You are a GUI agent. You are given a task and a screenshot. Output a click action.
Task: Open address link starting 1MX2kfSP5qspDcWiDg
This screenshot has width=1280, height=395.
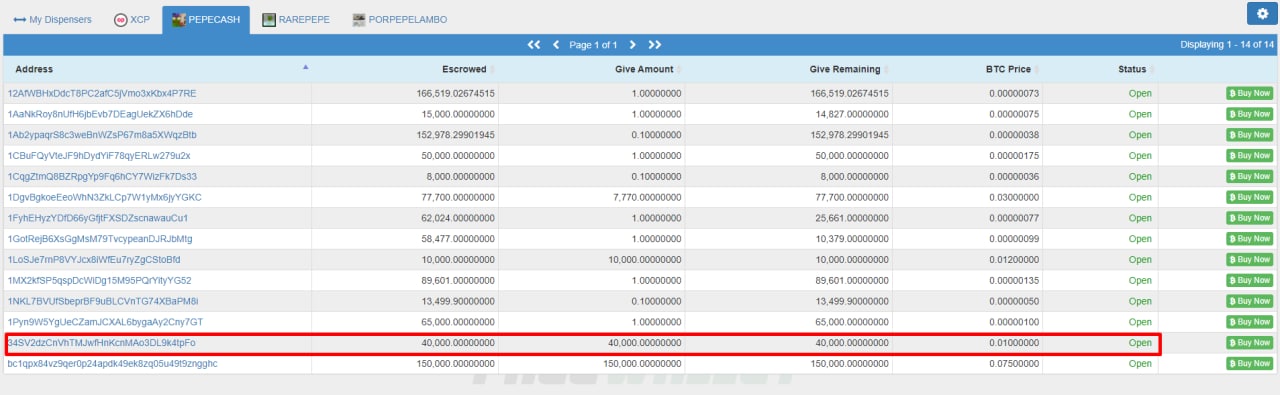[99, 280]
